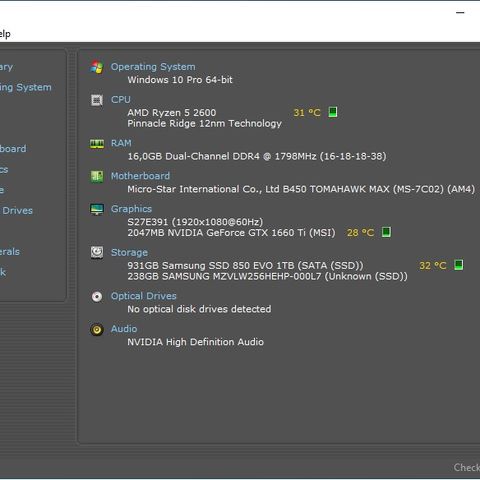
Task: Click the Check for updates link
Action: click(x=467, y=467)
